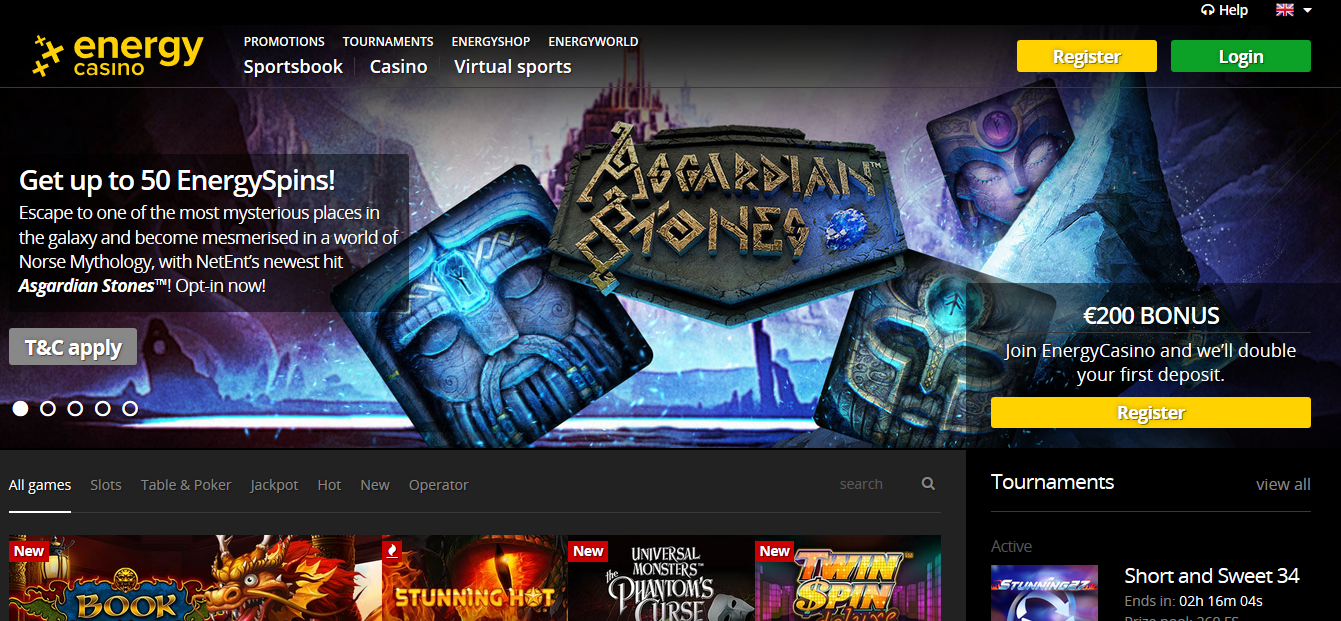The width and height of the screenshot is (1341, 621).
Task: Open the Book of dragon game thumbnail
Action: (195, 578)
